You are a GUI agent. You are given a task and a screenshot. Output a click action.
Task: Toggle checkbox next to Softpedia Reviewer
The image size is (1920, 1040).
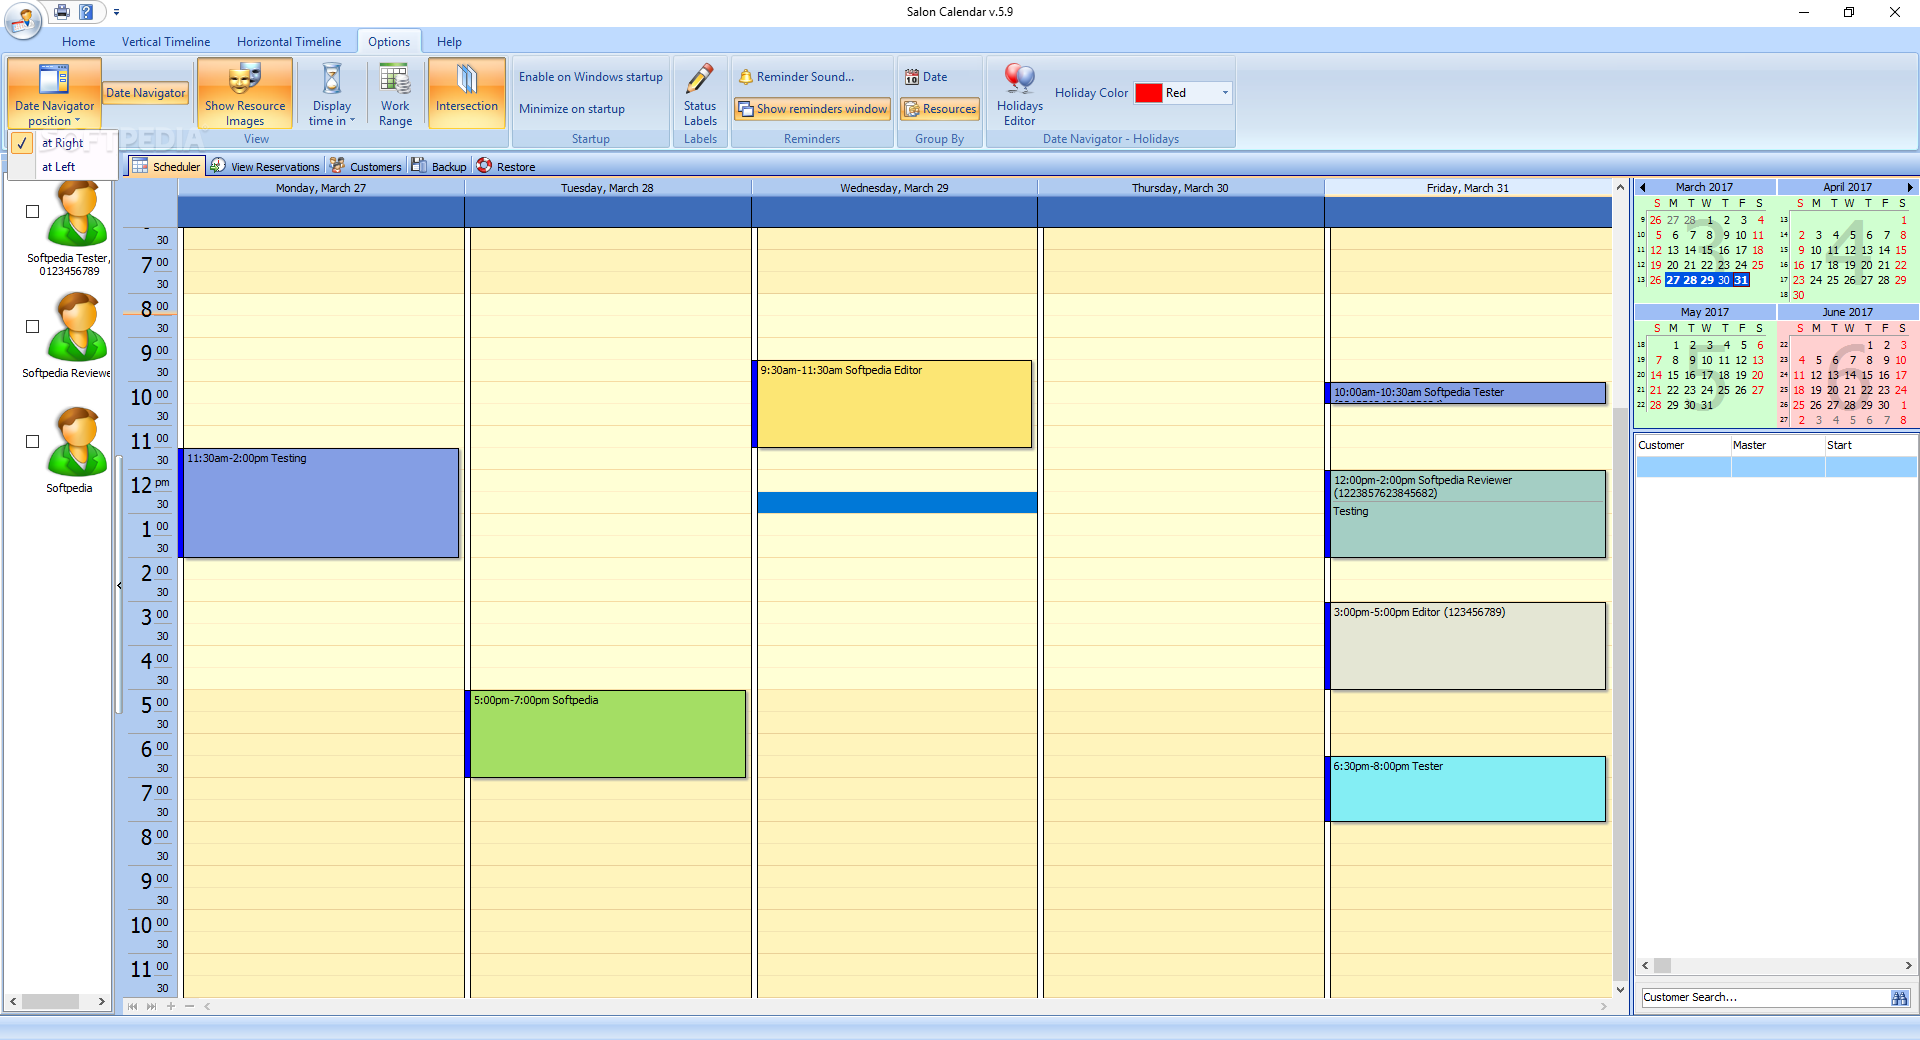tap(32, 327)
